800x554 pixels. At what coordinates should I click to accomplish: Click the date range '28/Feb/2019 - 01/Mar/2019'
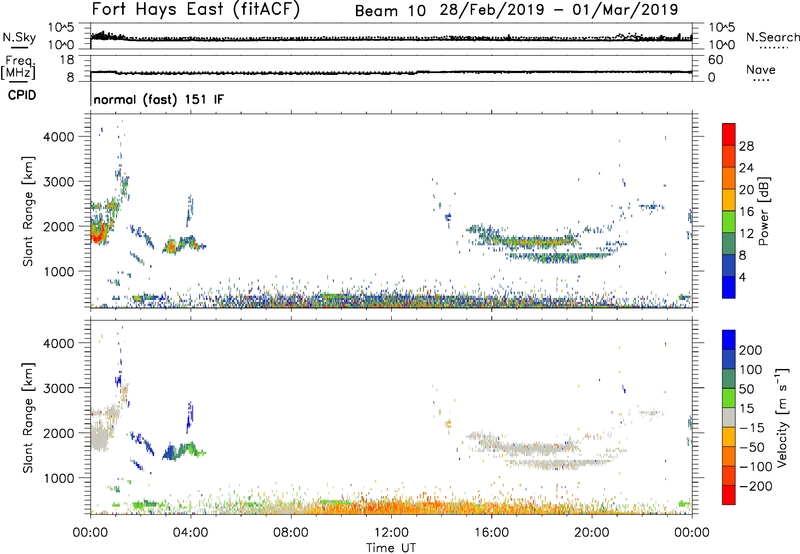pyautogui.click(x=559, y=10)
